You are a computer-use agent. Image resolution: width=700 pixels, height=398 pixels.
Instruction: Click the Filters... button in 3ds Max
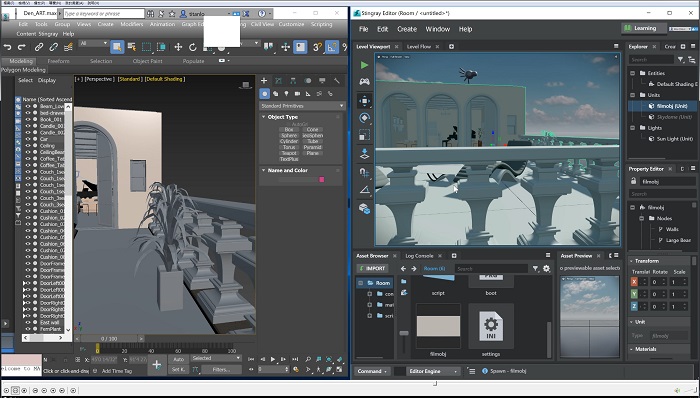tap(221, 369)
